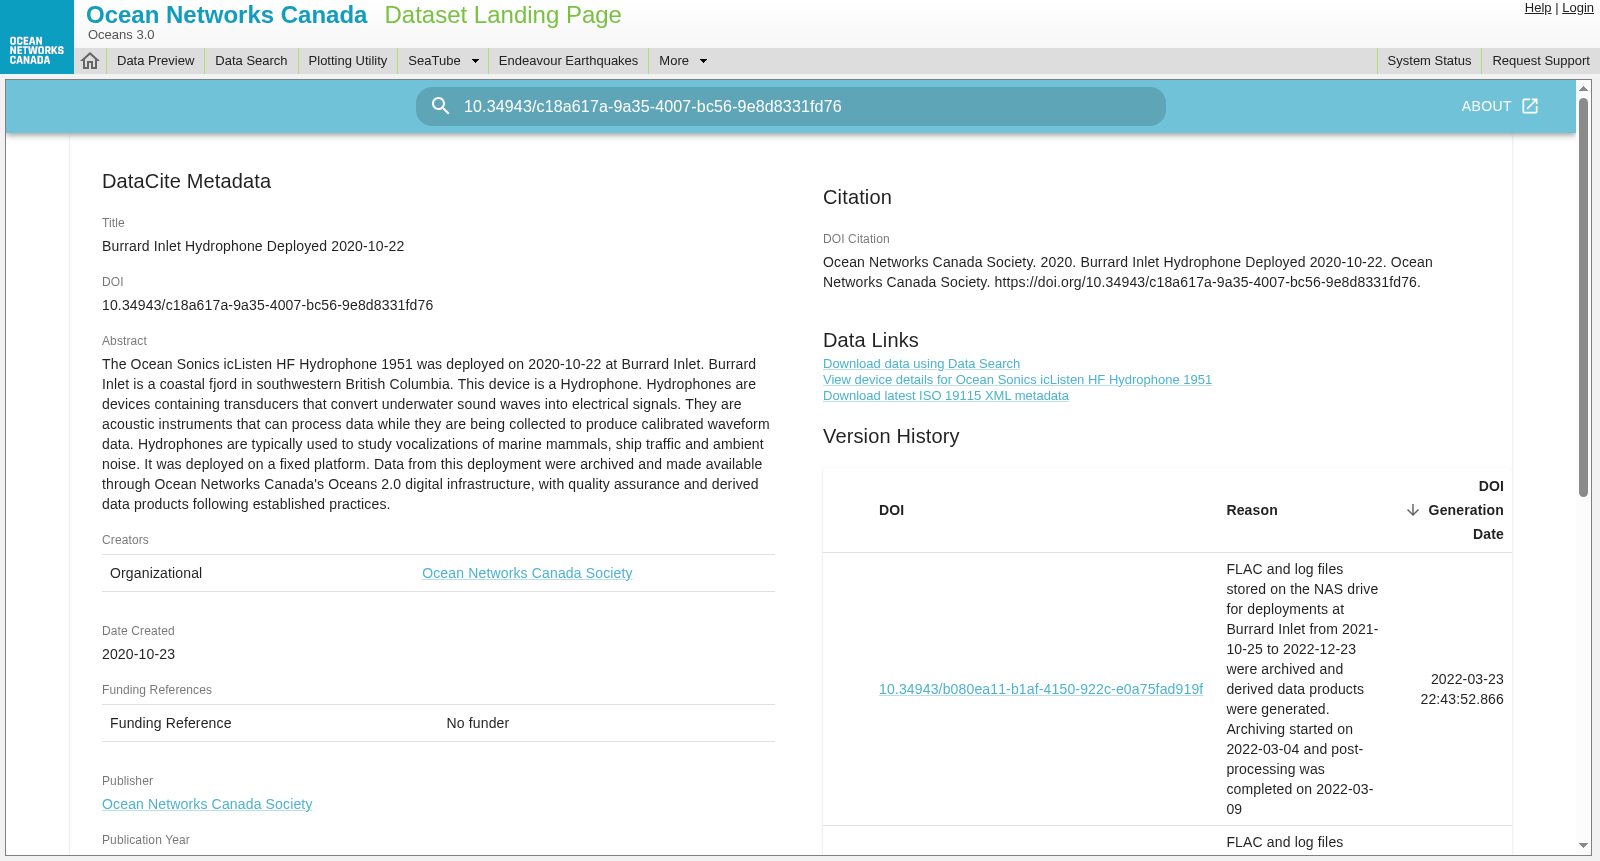This screenshot has width=1600, height=861.
Task: Click the page scrollbar thumb
Action: (x=1583, y=297)
